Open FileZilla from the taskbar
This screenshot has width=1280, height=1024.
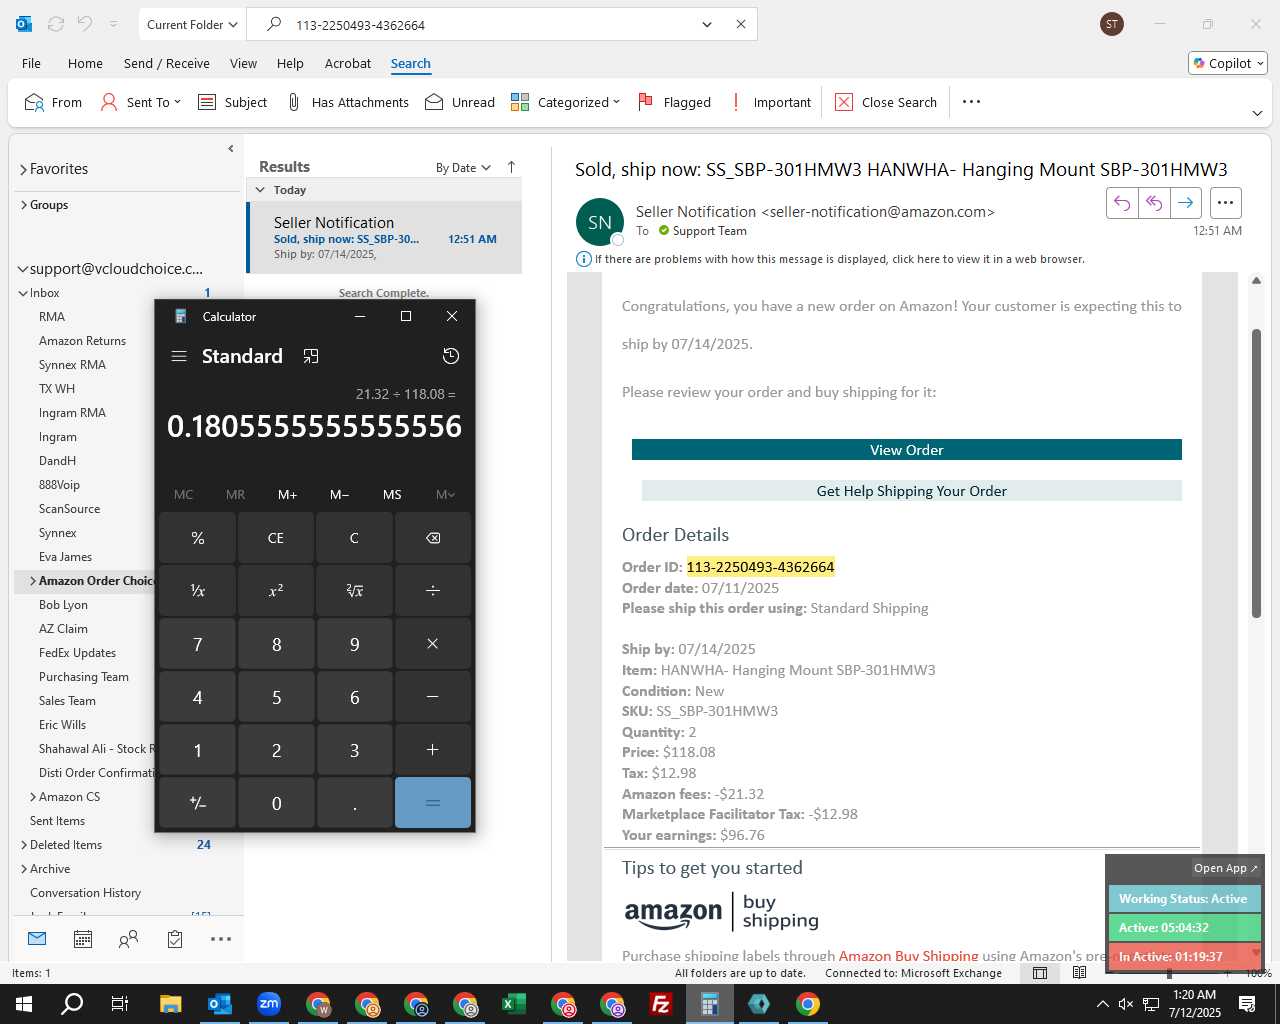(x=661, y=1004)
